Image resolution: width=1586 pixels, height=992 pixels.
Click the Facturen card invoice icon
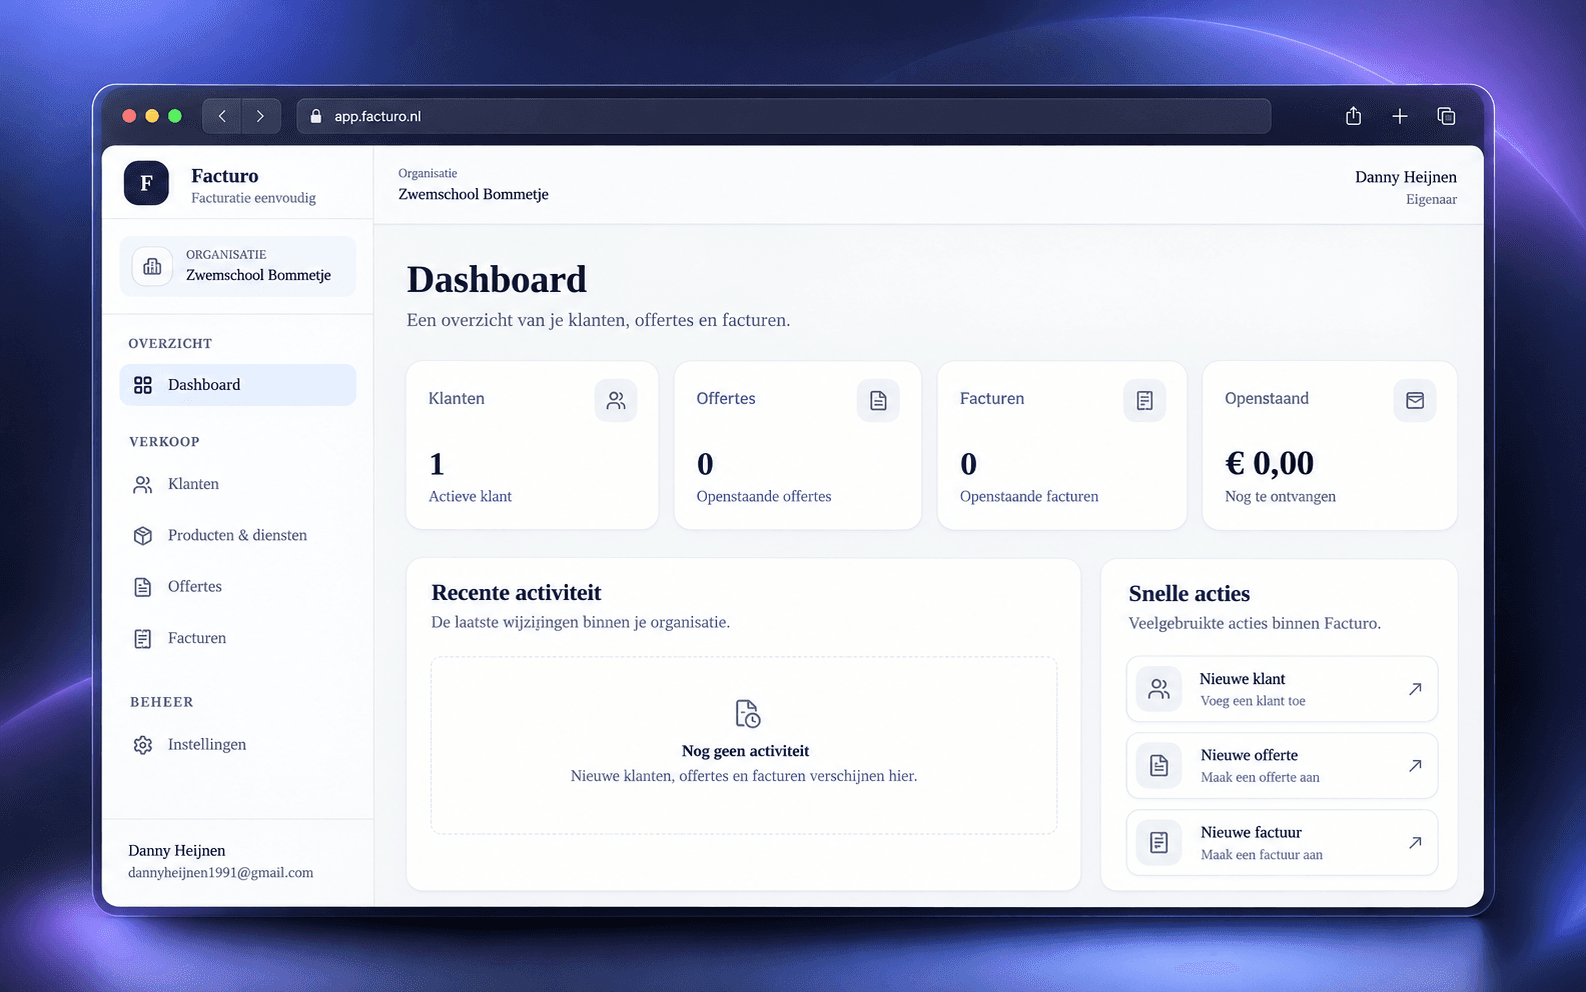(1145, 400)
